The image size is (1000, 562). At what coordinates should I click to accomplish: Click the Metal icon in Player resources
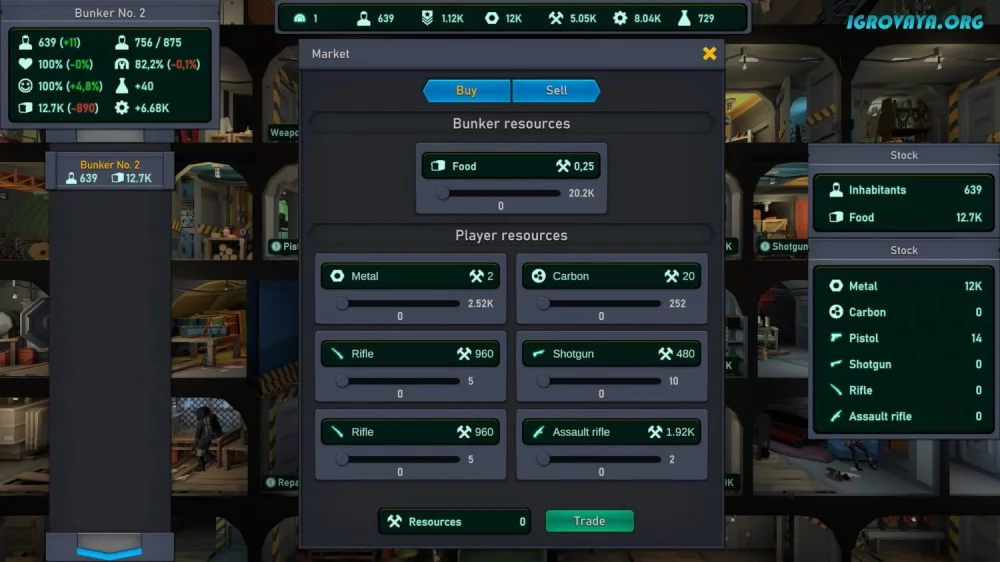[337, 276]
